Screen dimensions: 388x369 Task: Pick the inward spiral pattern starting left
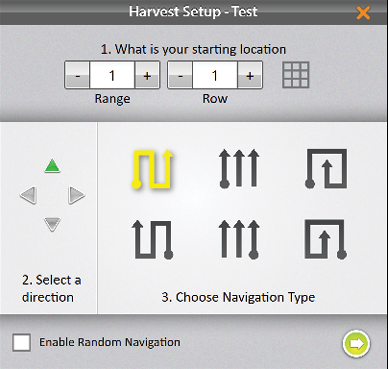[326, 169]
